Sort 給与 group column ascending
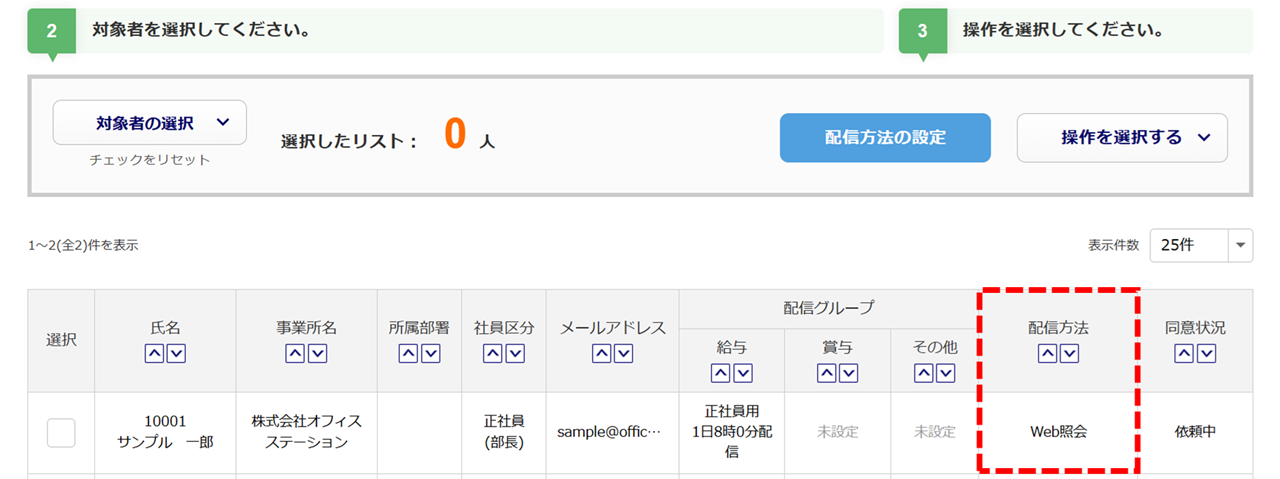The height and width of the screenshot is (479, 1280). (x=720, y=373)
